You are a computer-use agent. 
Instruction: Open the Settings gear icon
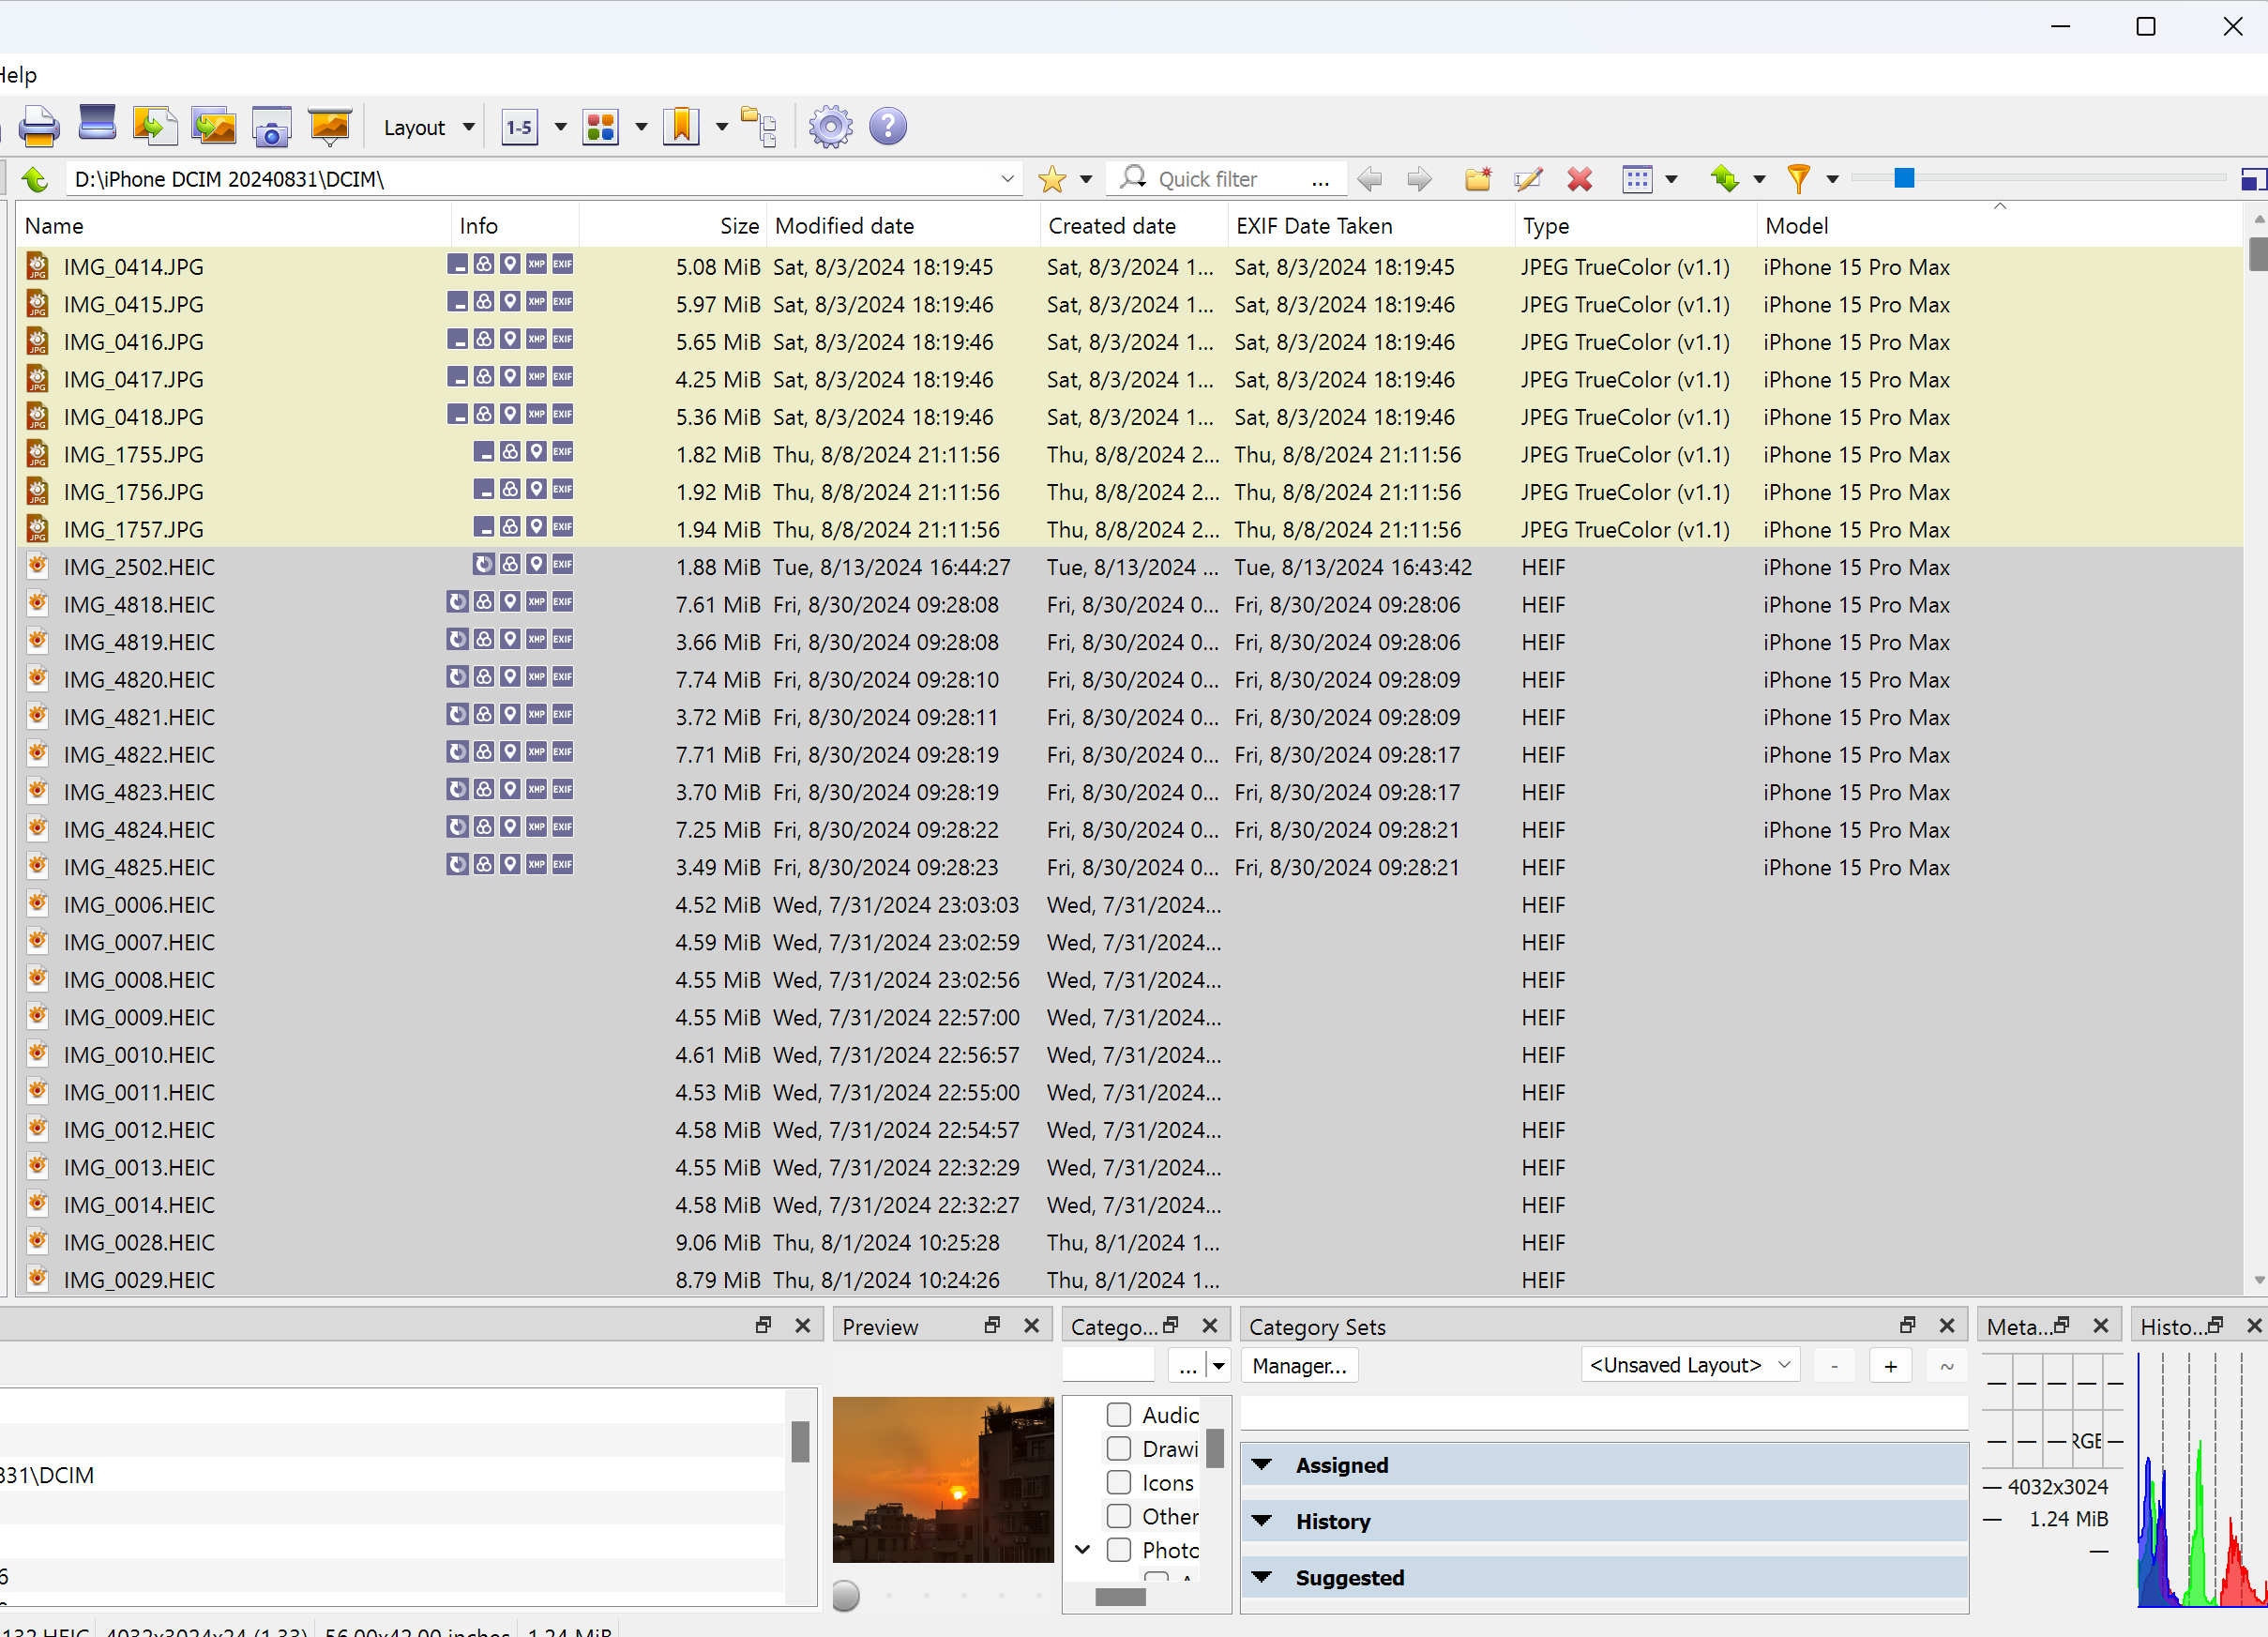click(830, 127)
